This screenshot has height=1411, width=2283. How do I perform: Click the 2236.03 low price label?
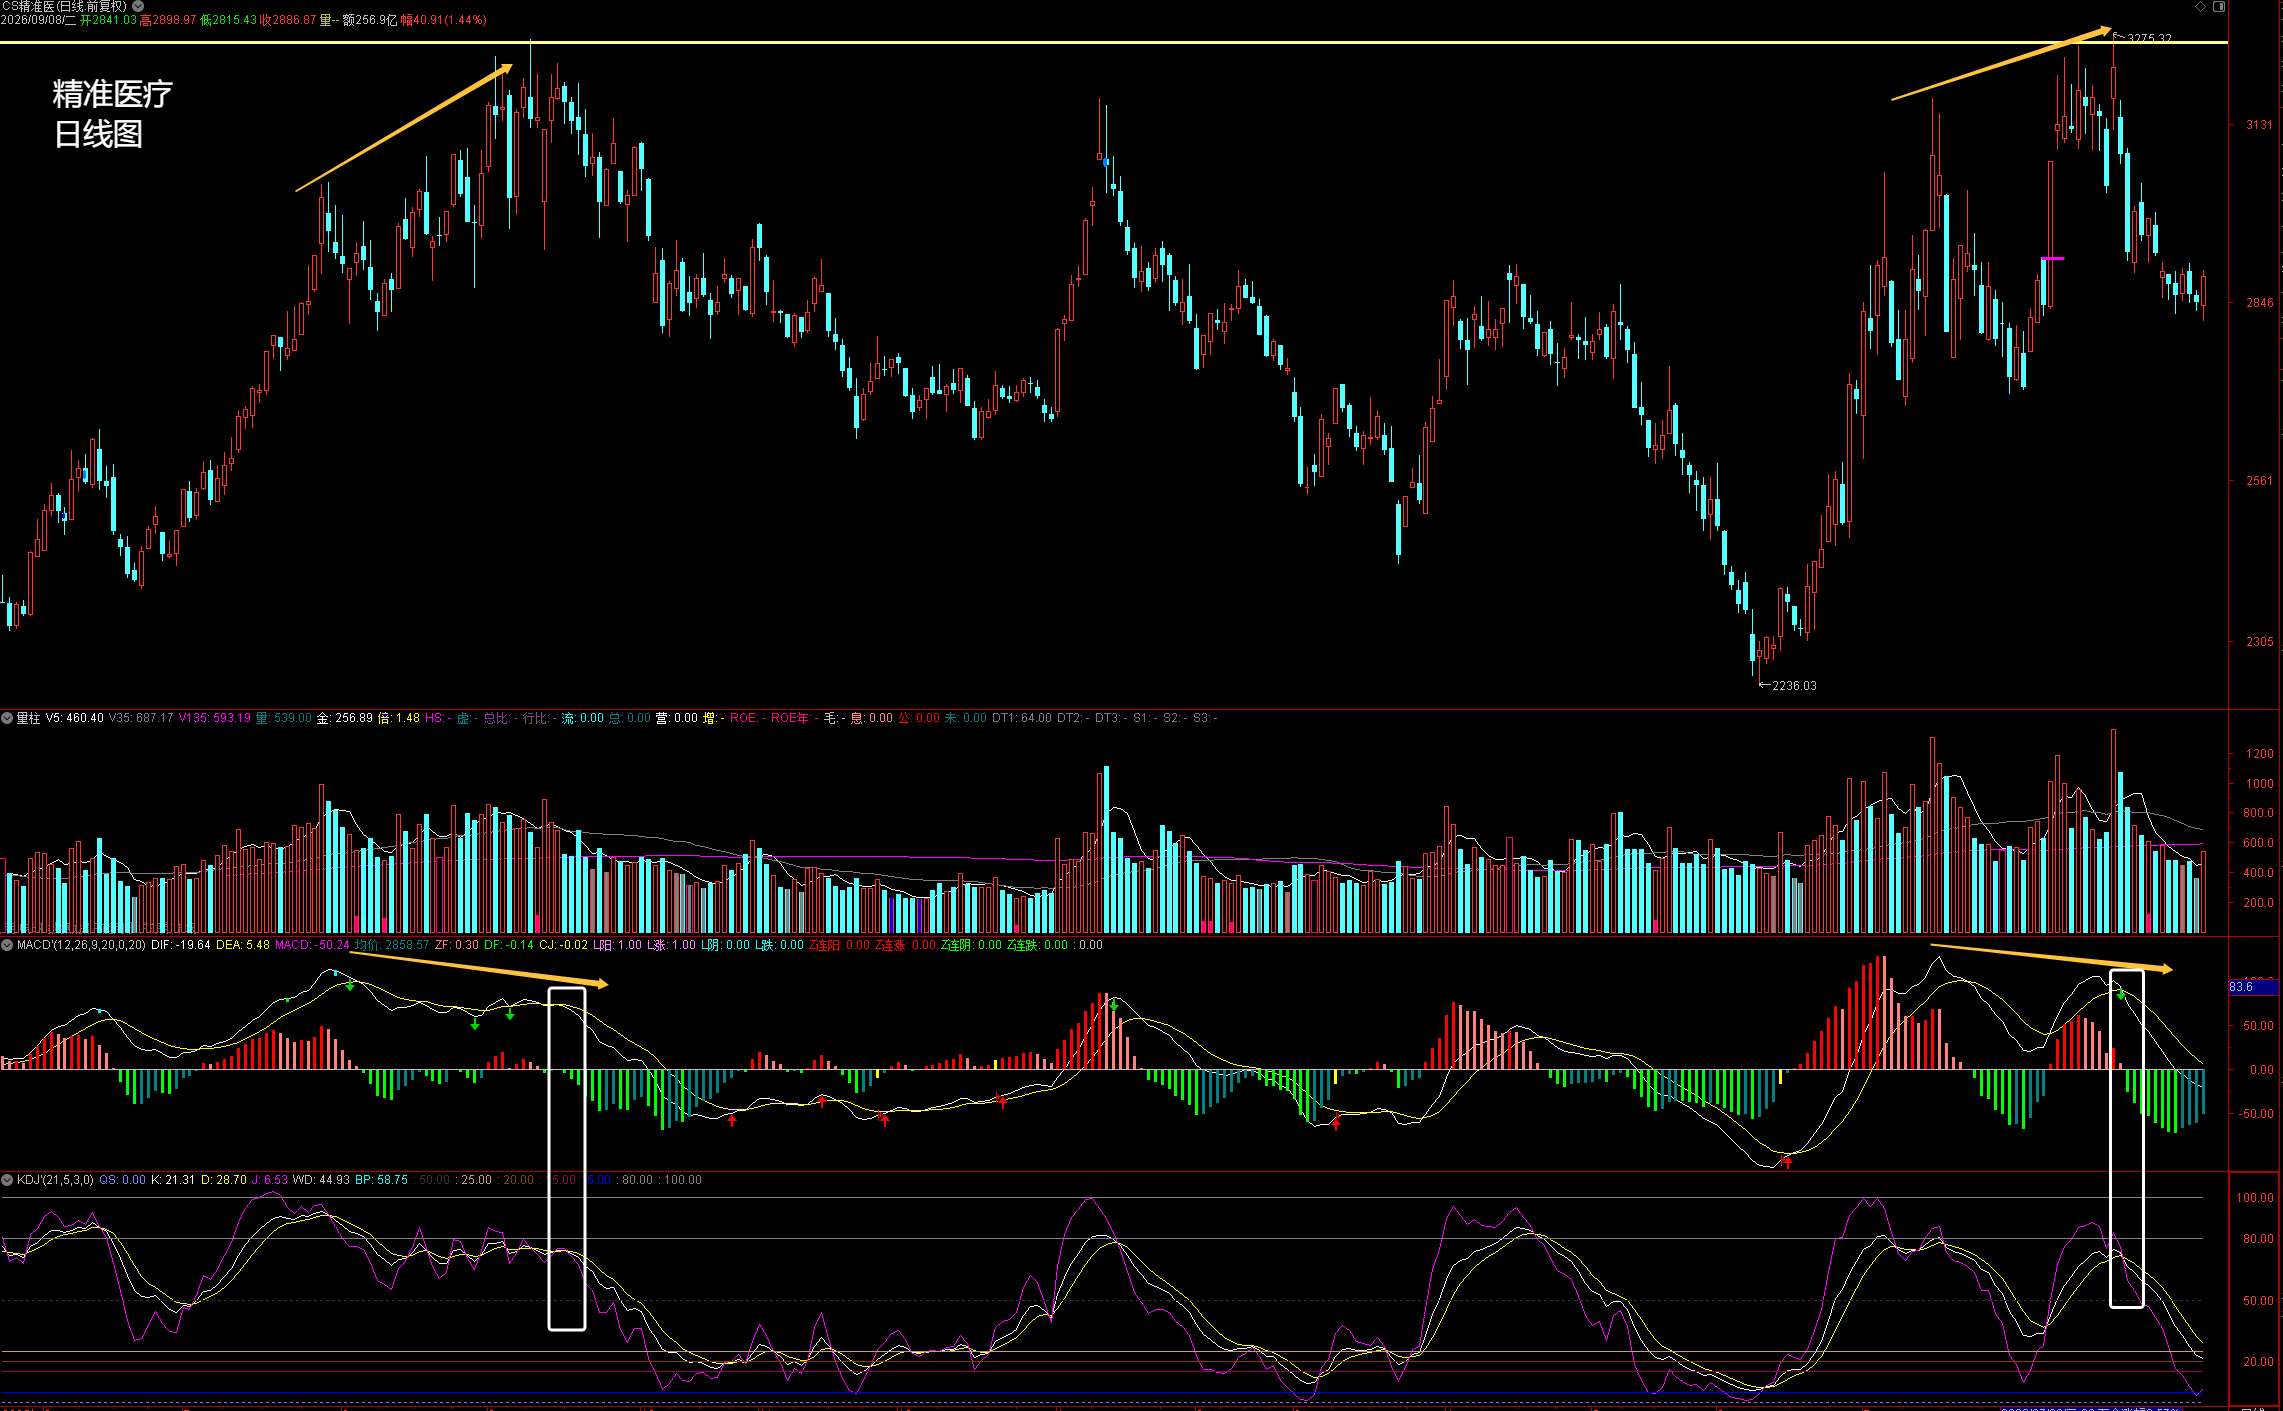point(1794,686)
